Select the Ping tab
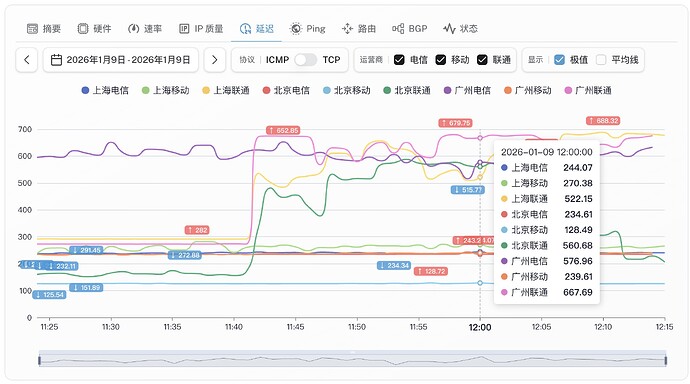 click(308, 29)
